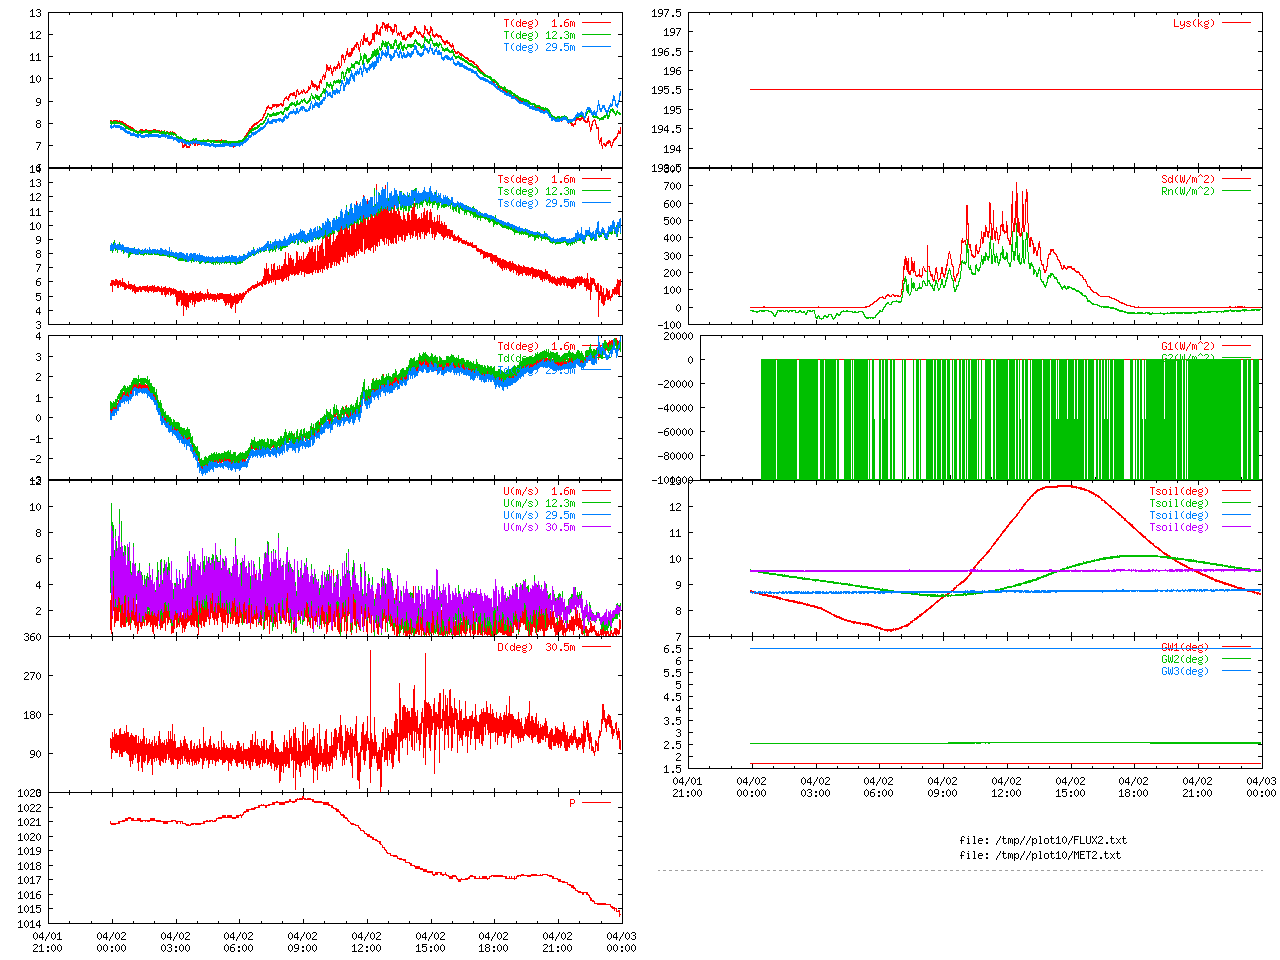Click the red Tsoil(deg) legend line
Viewport: 1280px width, 960px height.
tap(1236, 491)
